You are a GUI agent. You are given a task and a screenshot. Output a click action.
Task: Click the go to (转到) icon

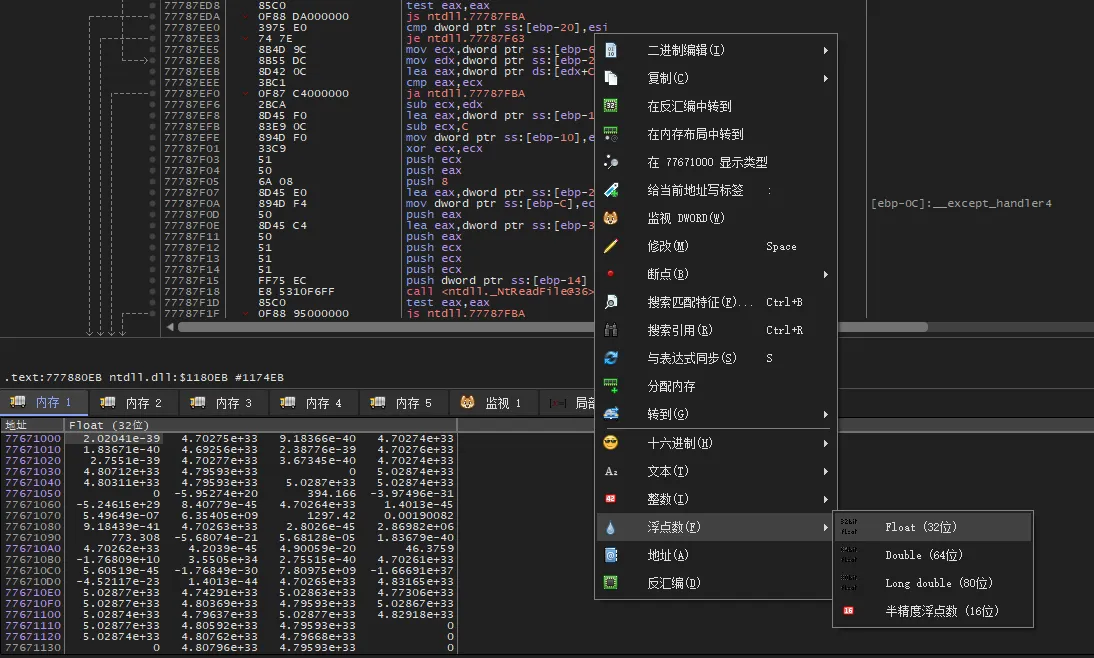pyautogui.click(x=610, y=414)
